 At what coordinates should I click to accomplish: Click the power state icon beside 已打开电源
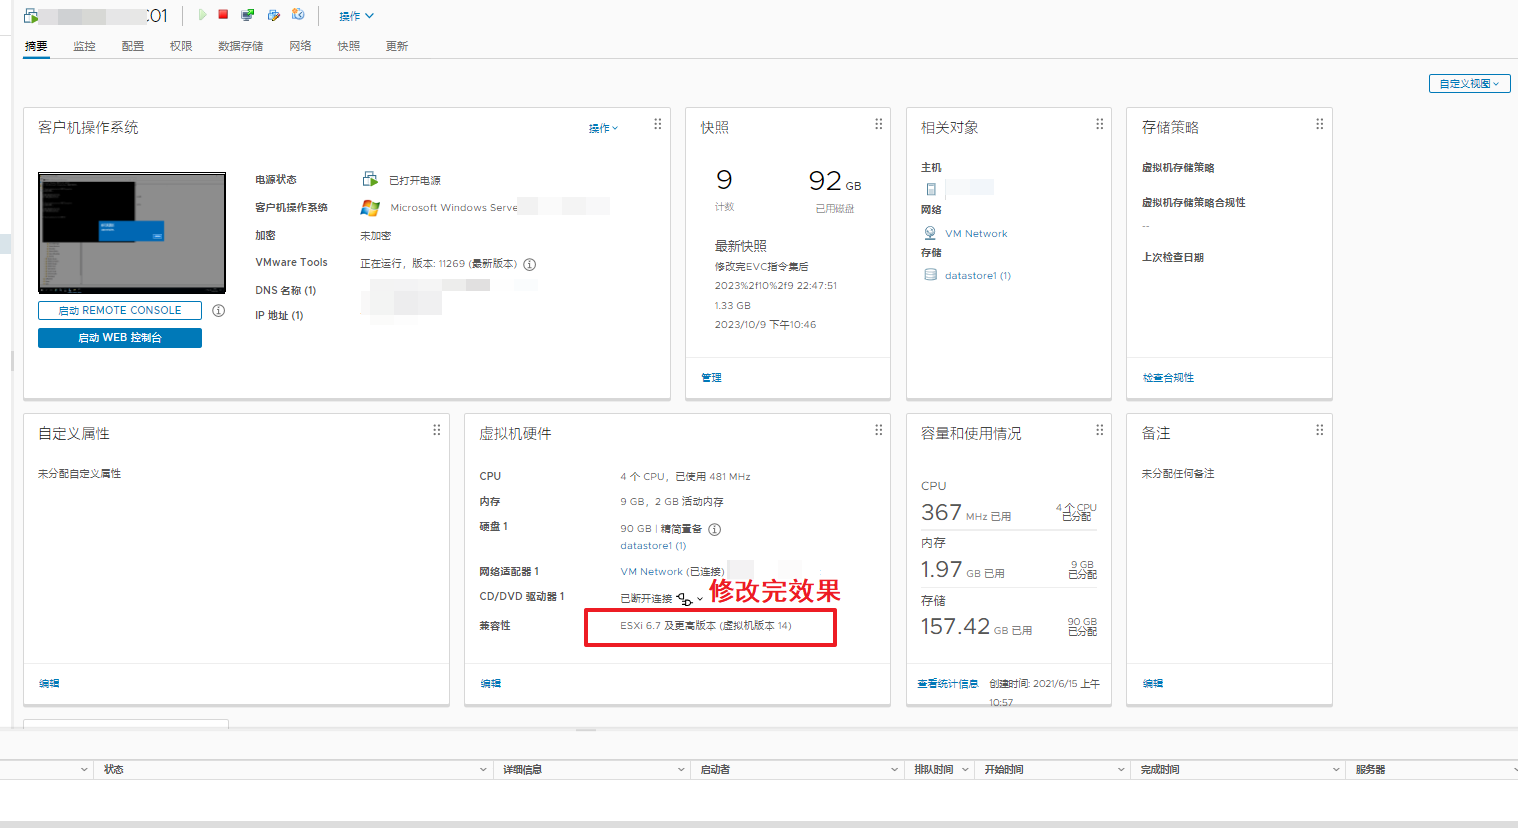pos(370,179)
